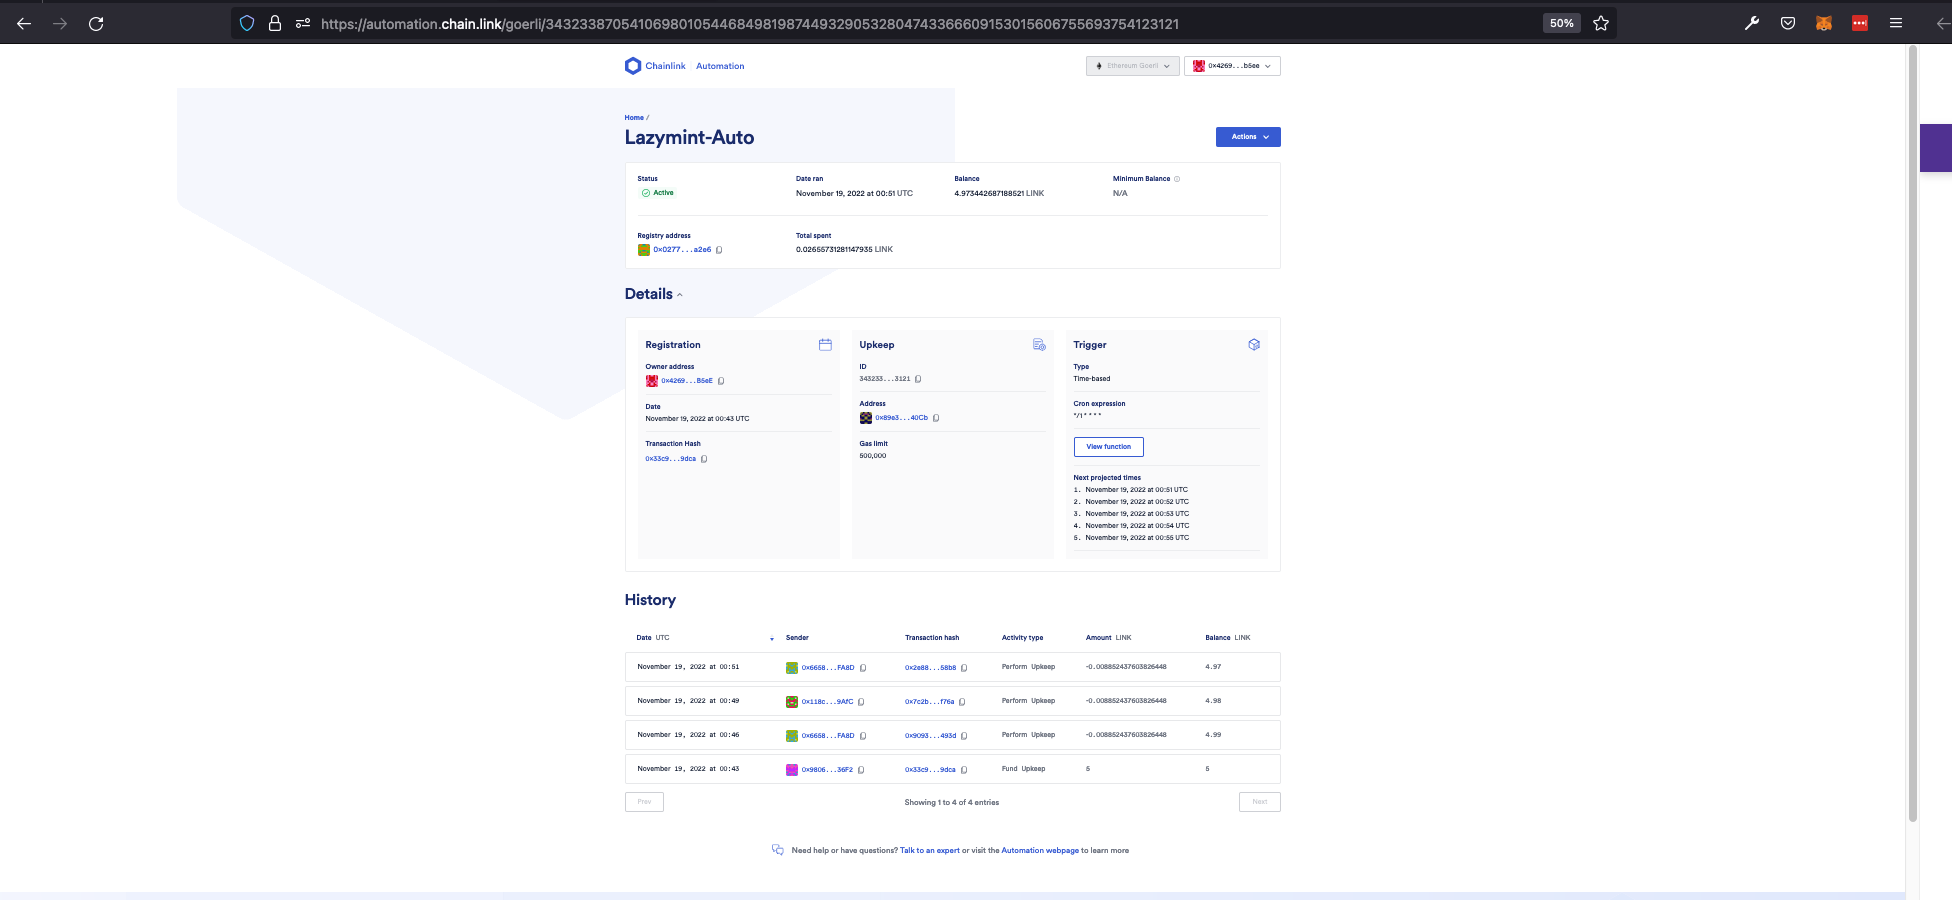Image resolution: width=1952 pixels, height=900 pixels.
Task: Click the 50% zoom level indicator
Action: pyautogui.click(x=1561, y=23)
